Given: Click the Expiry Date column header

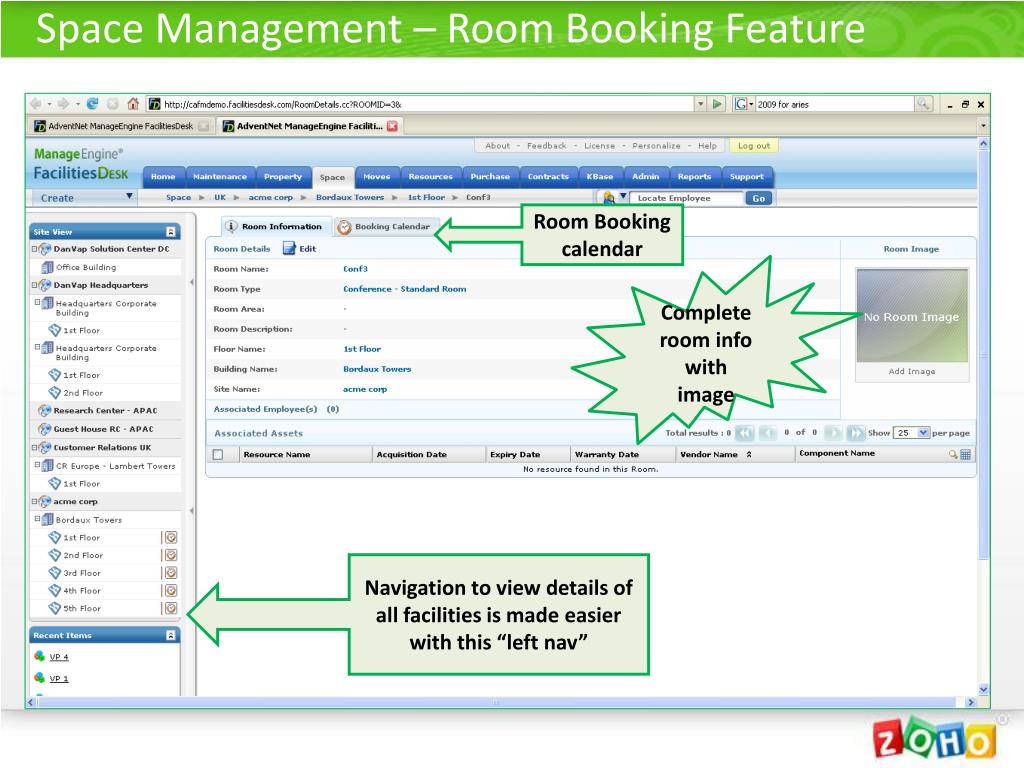Looking at the screenshot, I should pos(515,455).
